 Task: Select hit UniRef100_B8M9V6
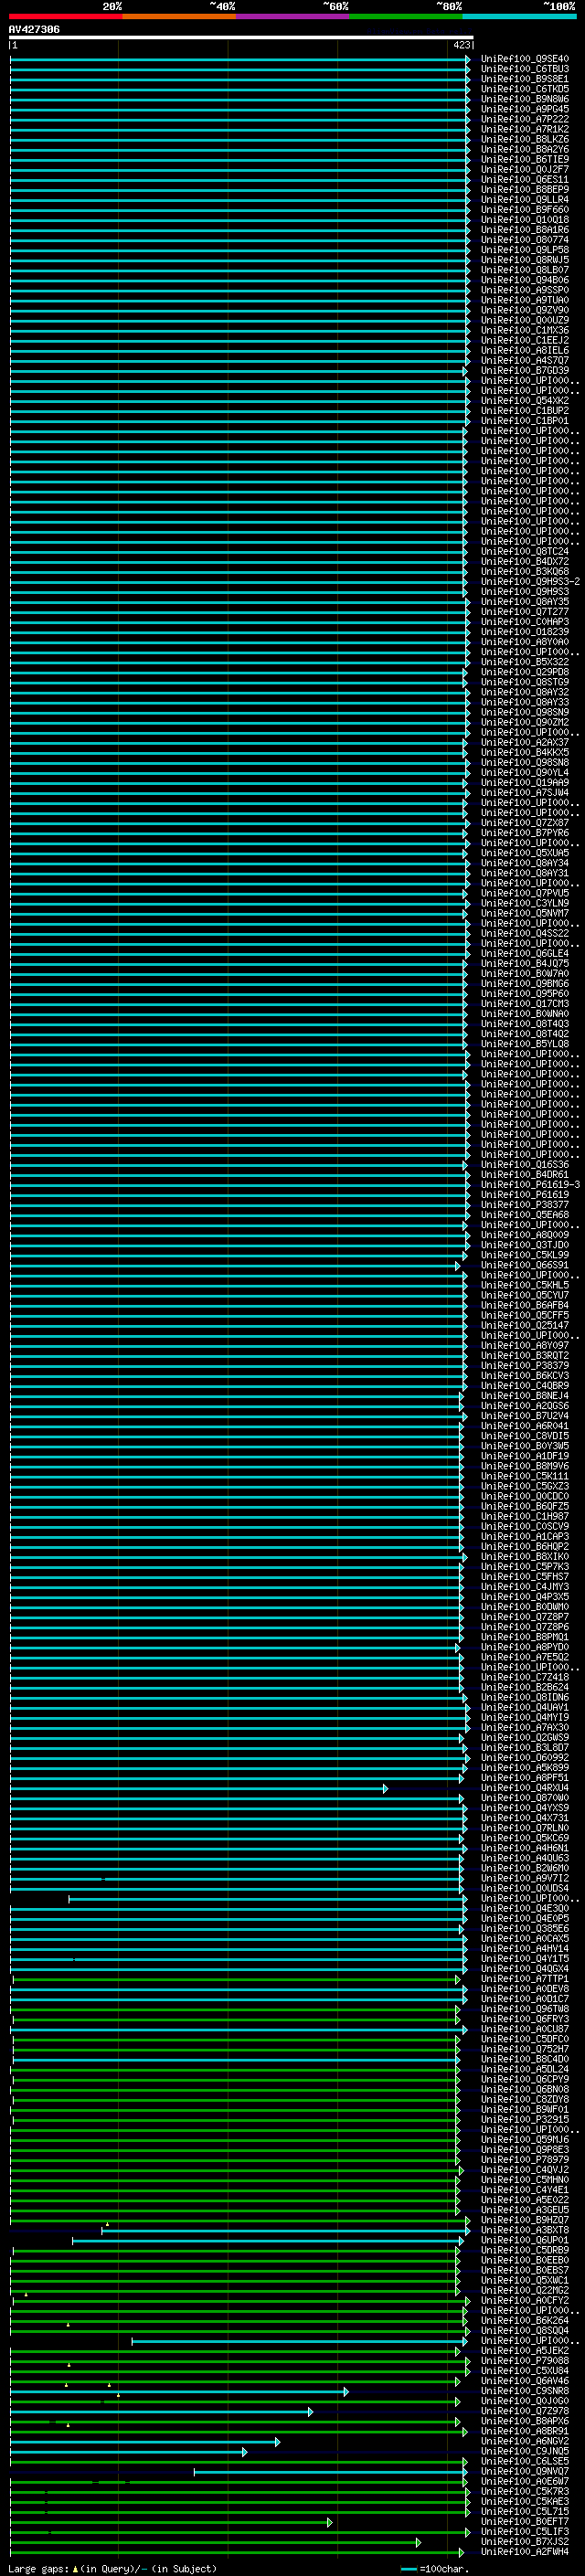click(525, 1466)
